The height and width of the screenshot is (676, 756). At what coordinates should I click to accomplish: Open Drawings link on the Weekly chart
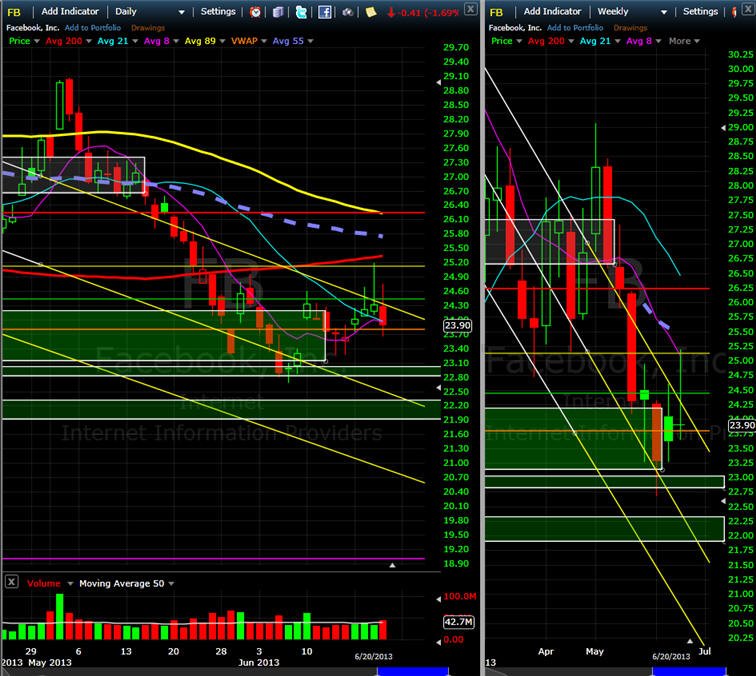(x=630, y=28)
